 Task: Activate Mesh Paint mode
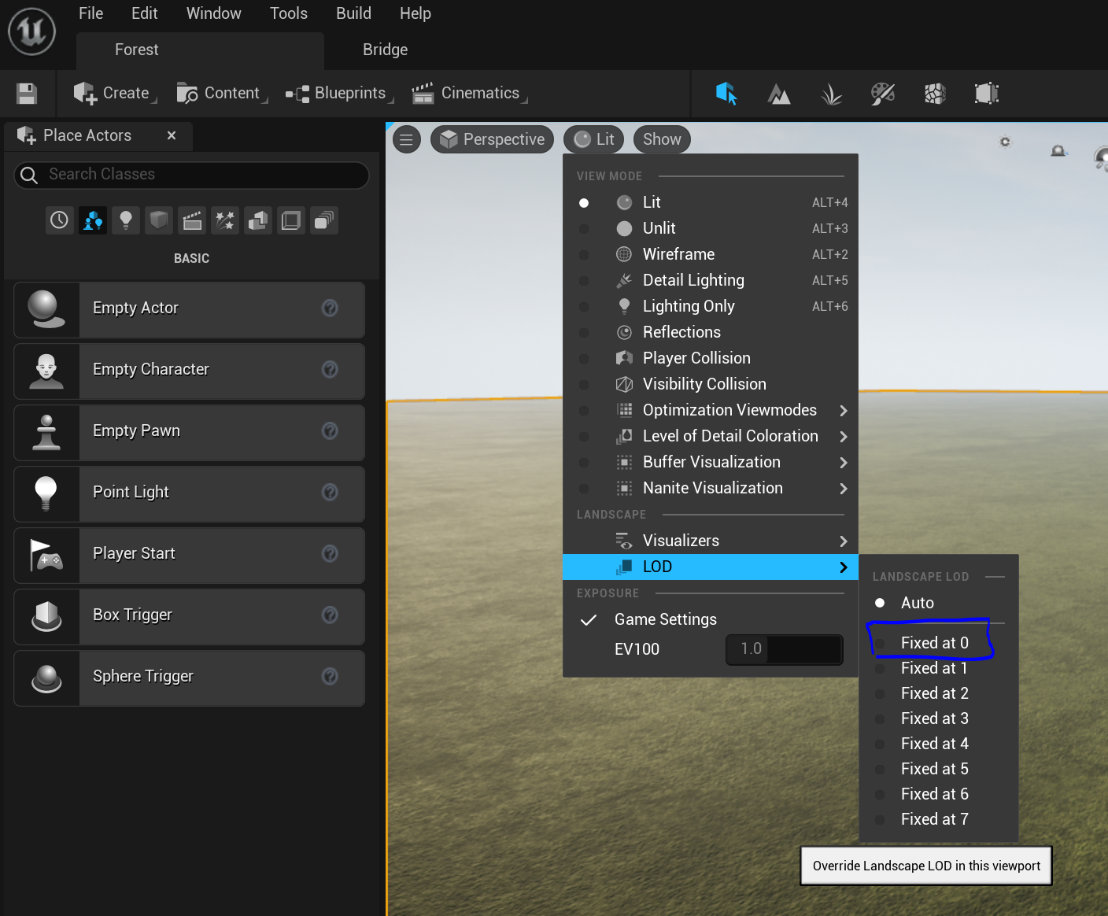coord(882,93)
